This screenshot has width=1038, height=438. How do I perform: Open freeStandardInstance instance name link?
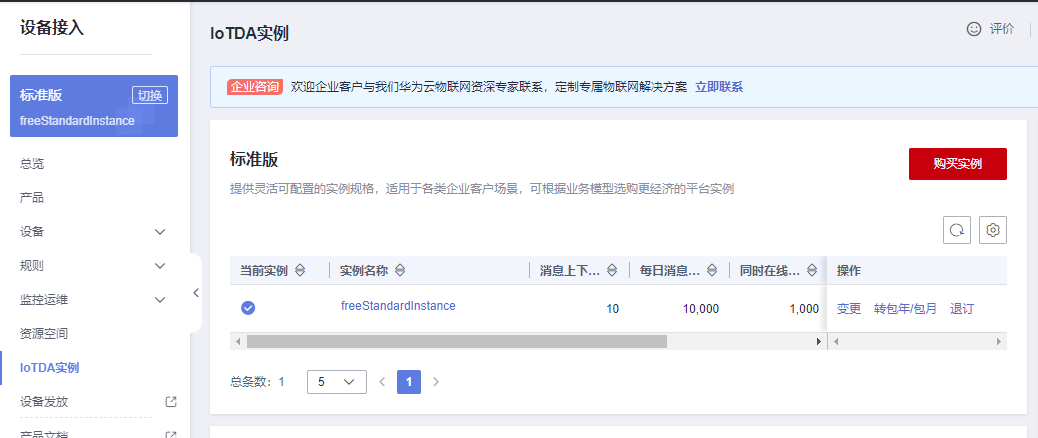(398, 306)
